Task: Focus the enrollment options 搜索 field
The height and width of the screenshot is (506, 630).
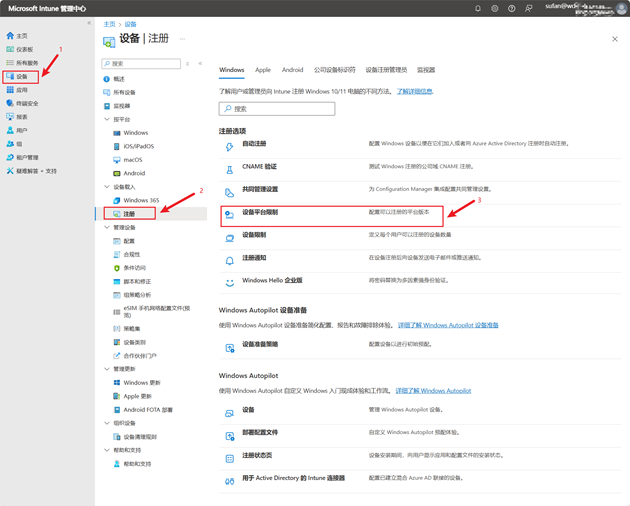Action: coord(277,109)
